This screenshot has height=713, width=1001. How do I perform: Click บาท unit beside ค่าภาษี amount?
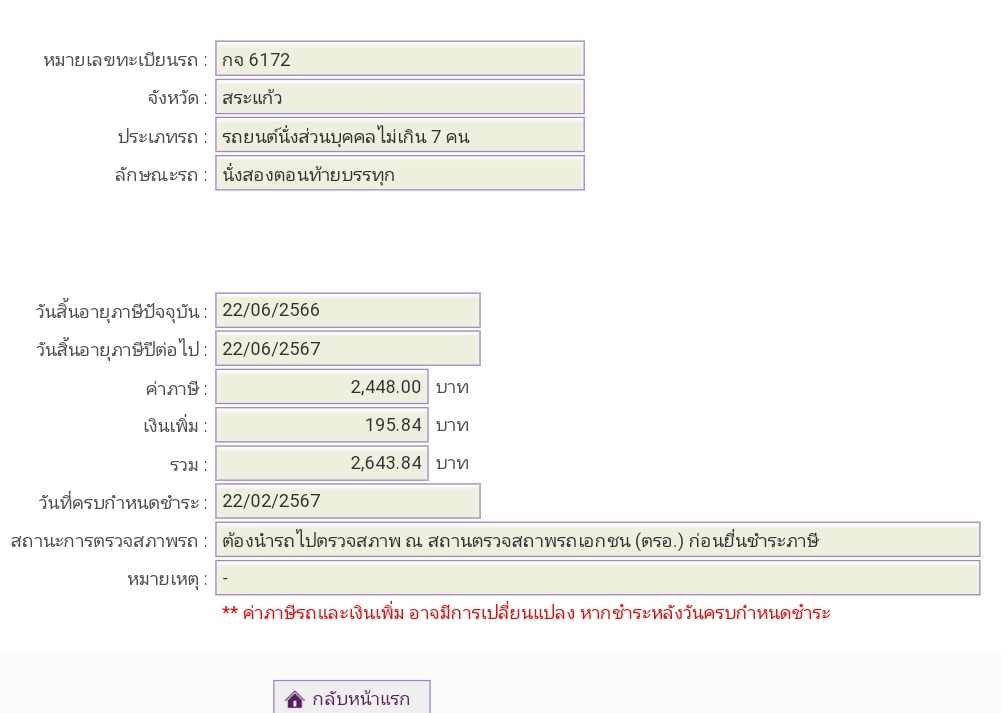click(452, 387)
